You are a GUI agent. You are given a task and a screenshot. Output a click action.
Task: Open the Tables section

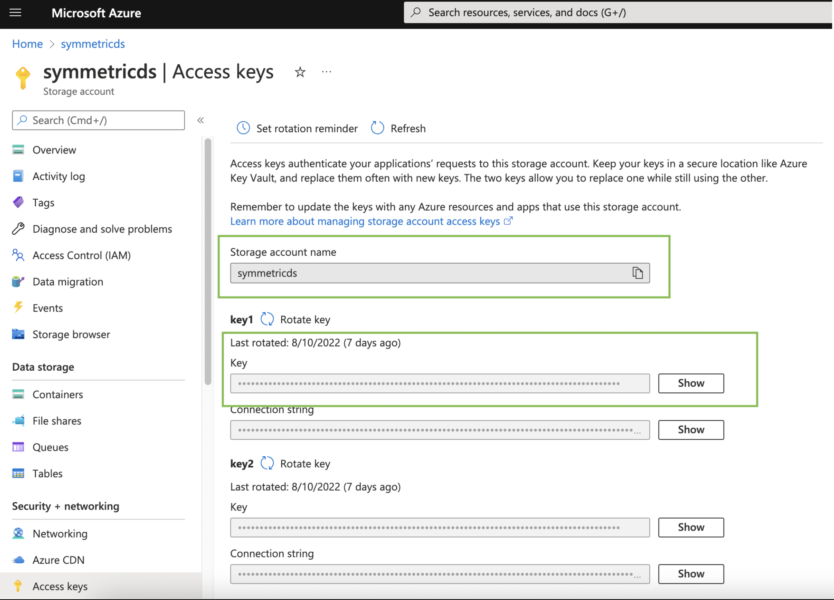coord(50,473)
